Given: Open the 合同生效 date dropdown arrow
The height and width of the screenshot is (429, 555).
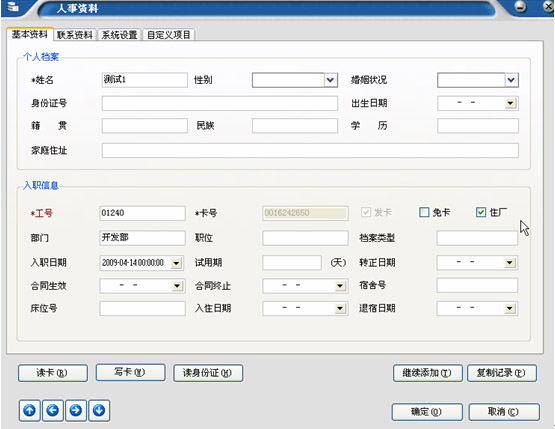Looking at the screenshot, I should click(177, 286).
